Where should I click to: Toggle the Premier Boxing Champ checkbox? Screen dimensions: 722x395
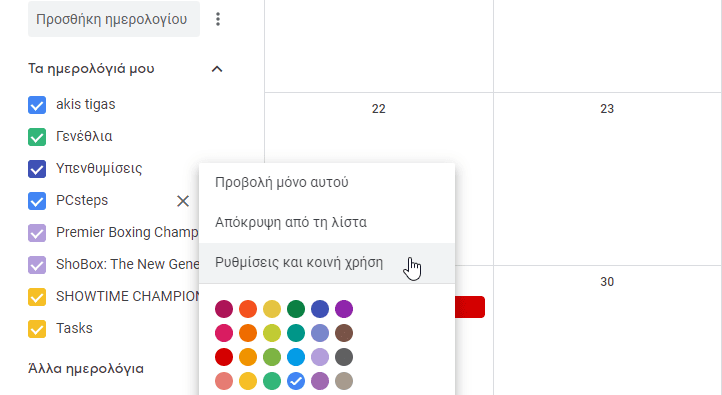coord(37,233)
